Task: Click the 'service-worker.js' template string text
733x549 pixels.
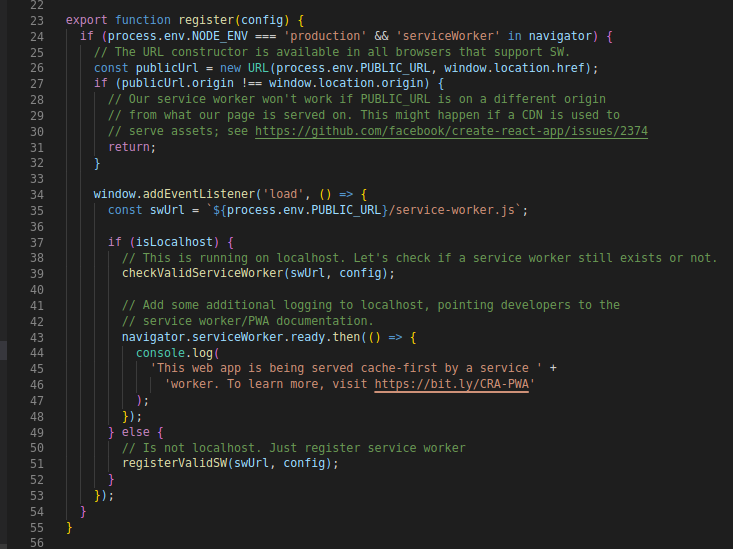Action: pyautogui.click(x=455, y=210)
